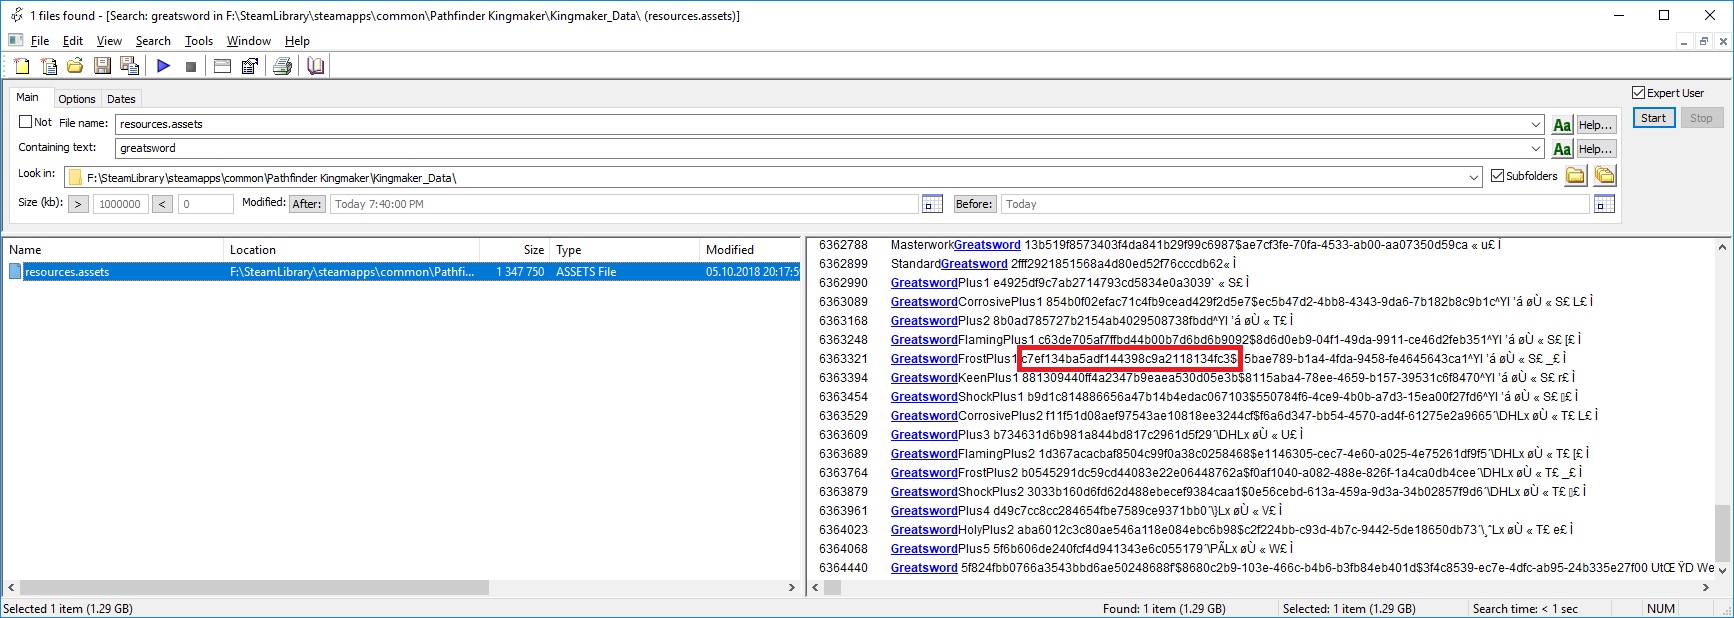
Task: Click the vertical scrollbar thumb in the text hits pane
Action: (x=1722, y=532)
